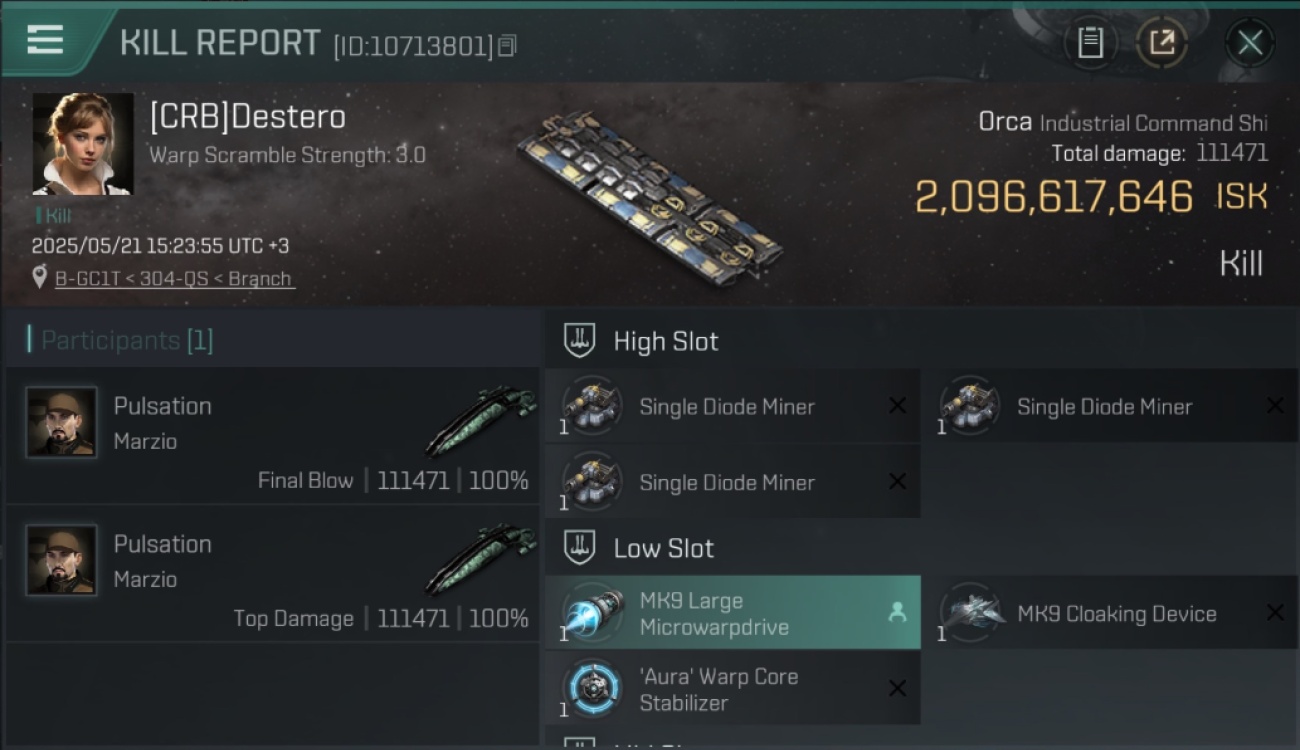Toggle the MK9 Large Microwarpdrive person marker
This screenshot has height=750, width=1300.
[x=897, y=613]
